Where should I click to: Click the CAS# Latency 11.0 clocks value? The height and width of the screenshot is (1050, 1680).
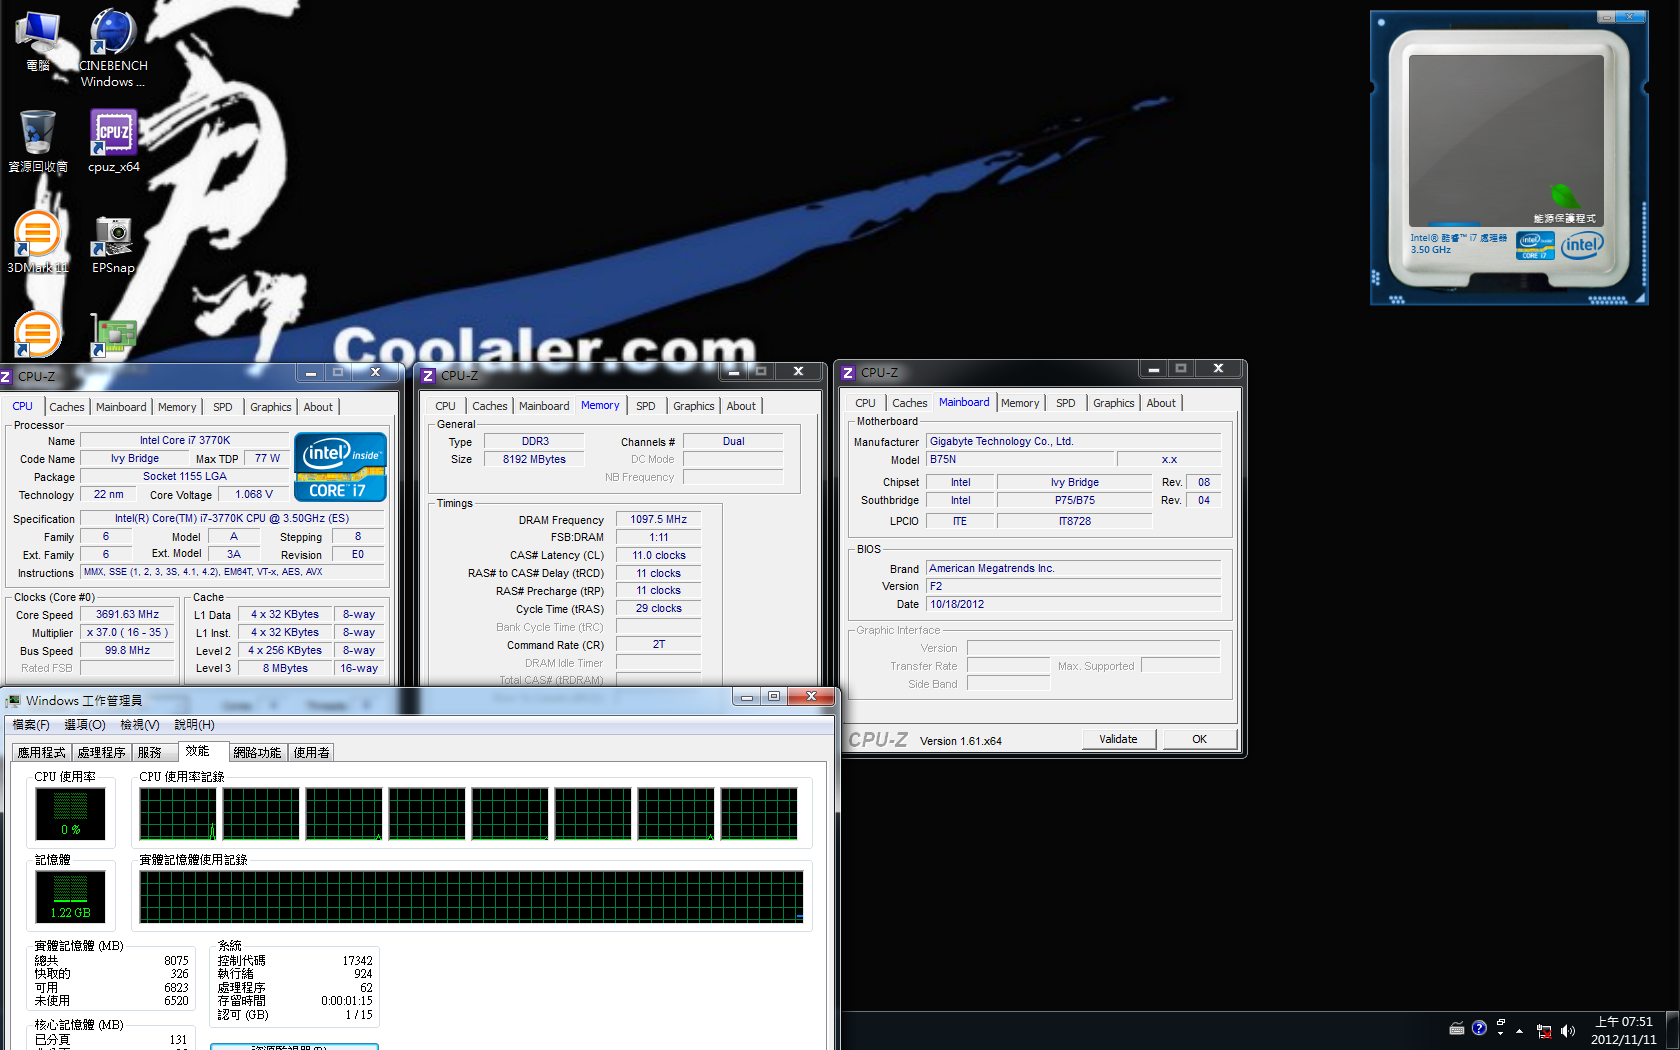[658, 555]
